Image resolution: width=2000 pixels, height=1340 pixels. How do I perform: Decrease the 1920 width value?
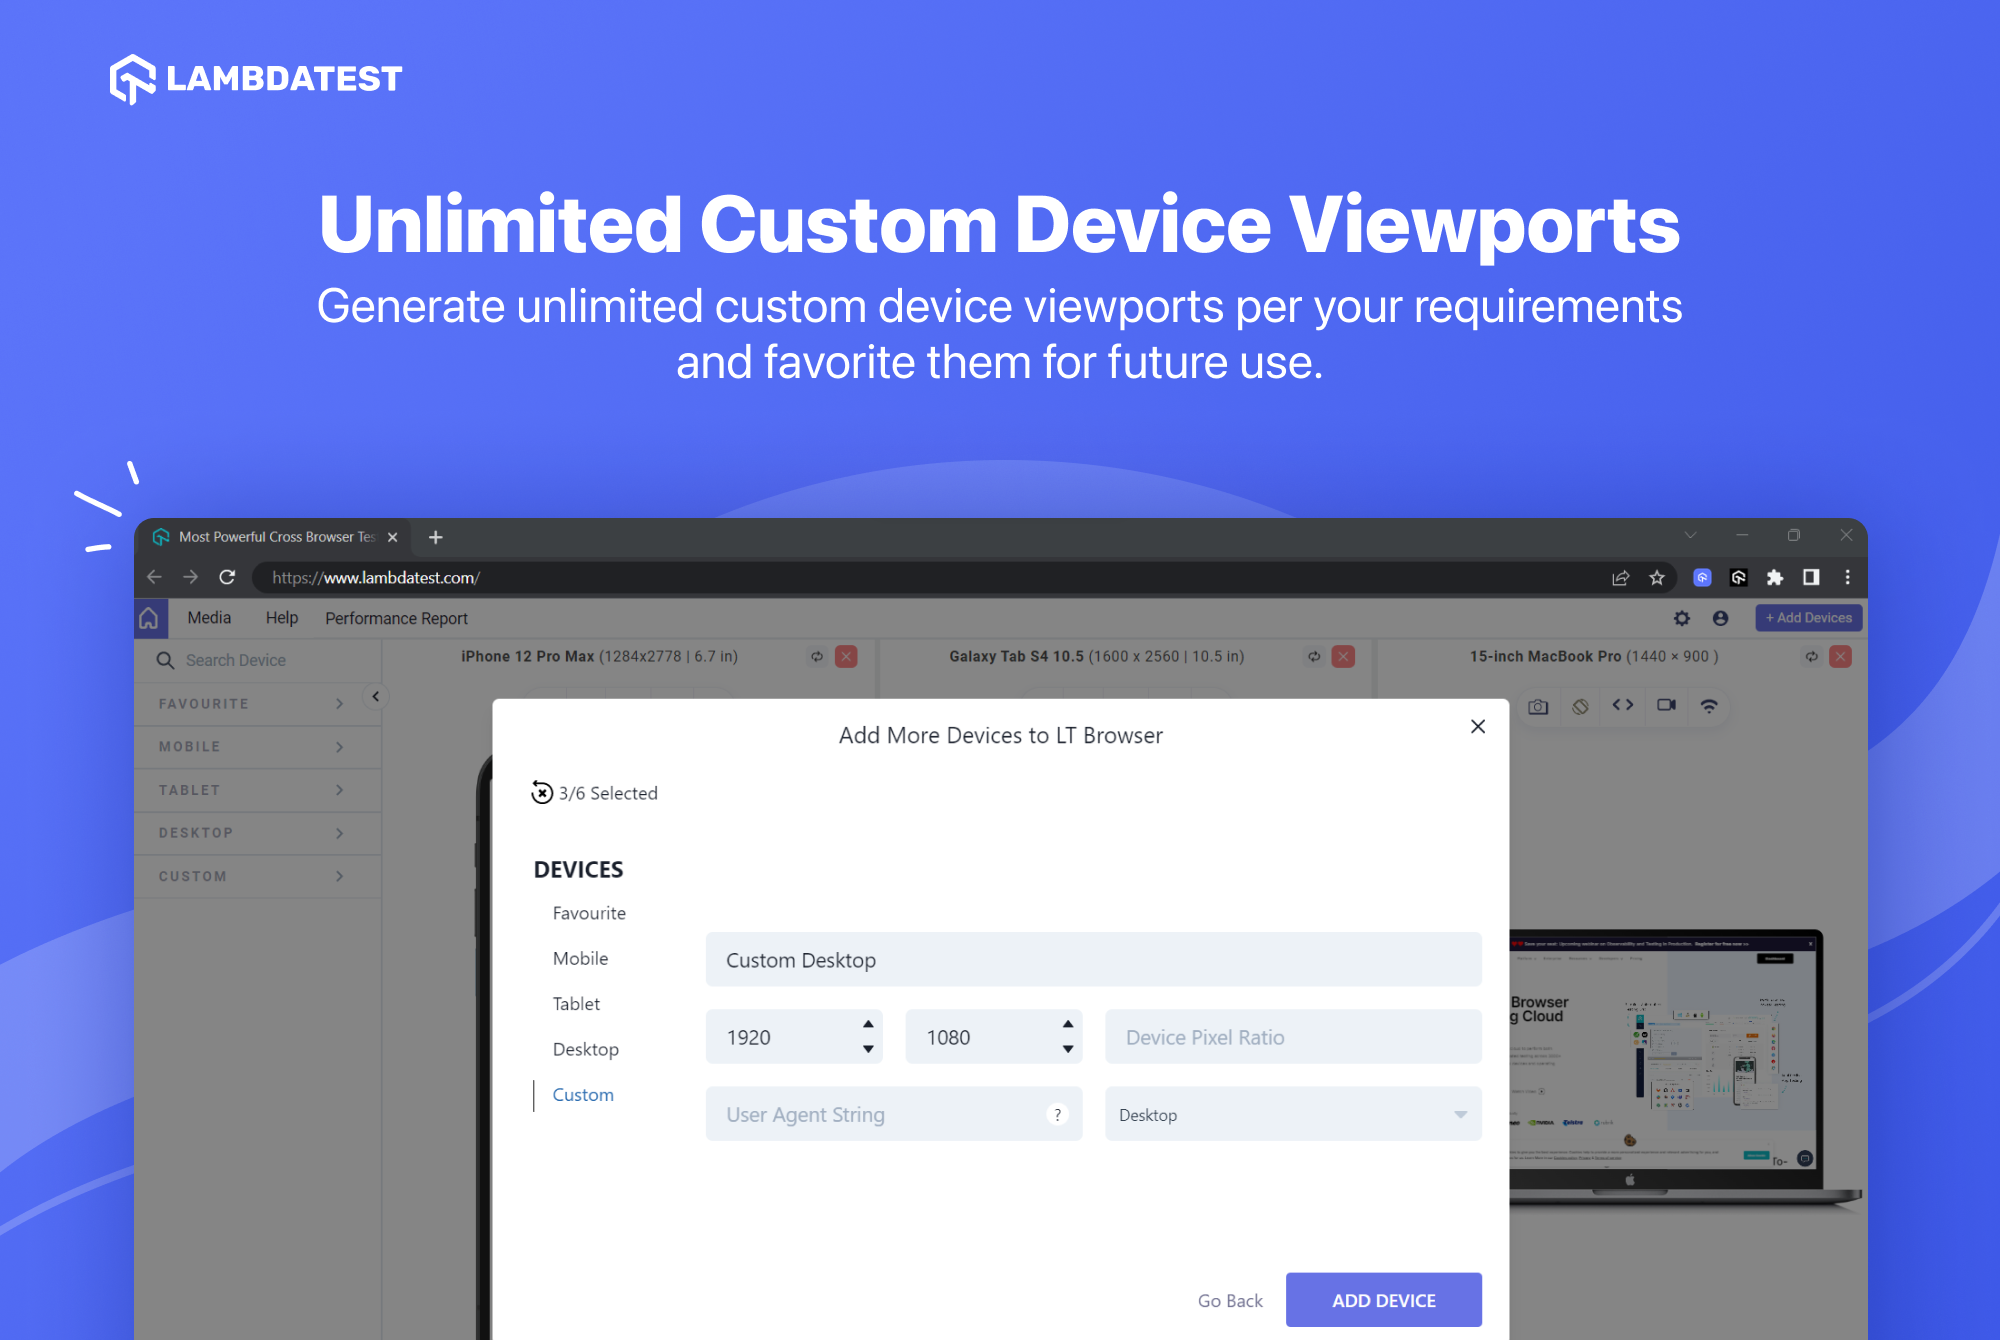[x=868, y=1049]
